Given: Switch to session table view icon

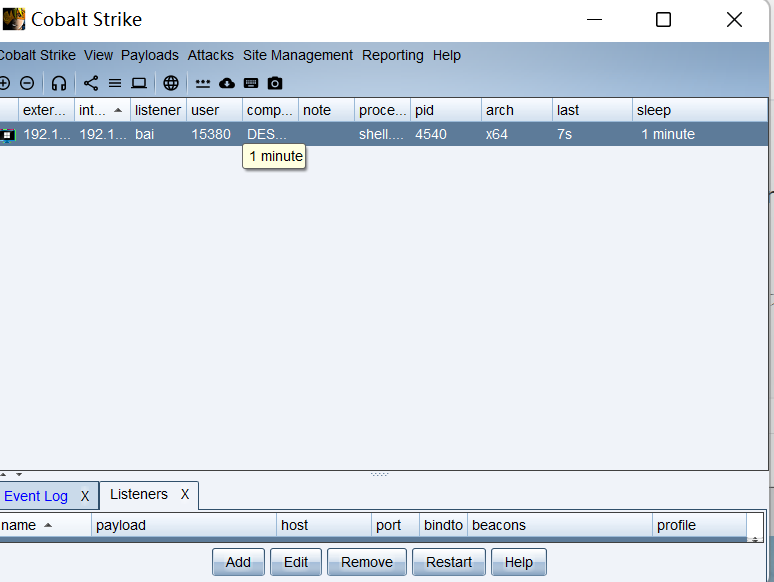Looking at the screenshot, I should pyautogui.click(x=115, y=83).
